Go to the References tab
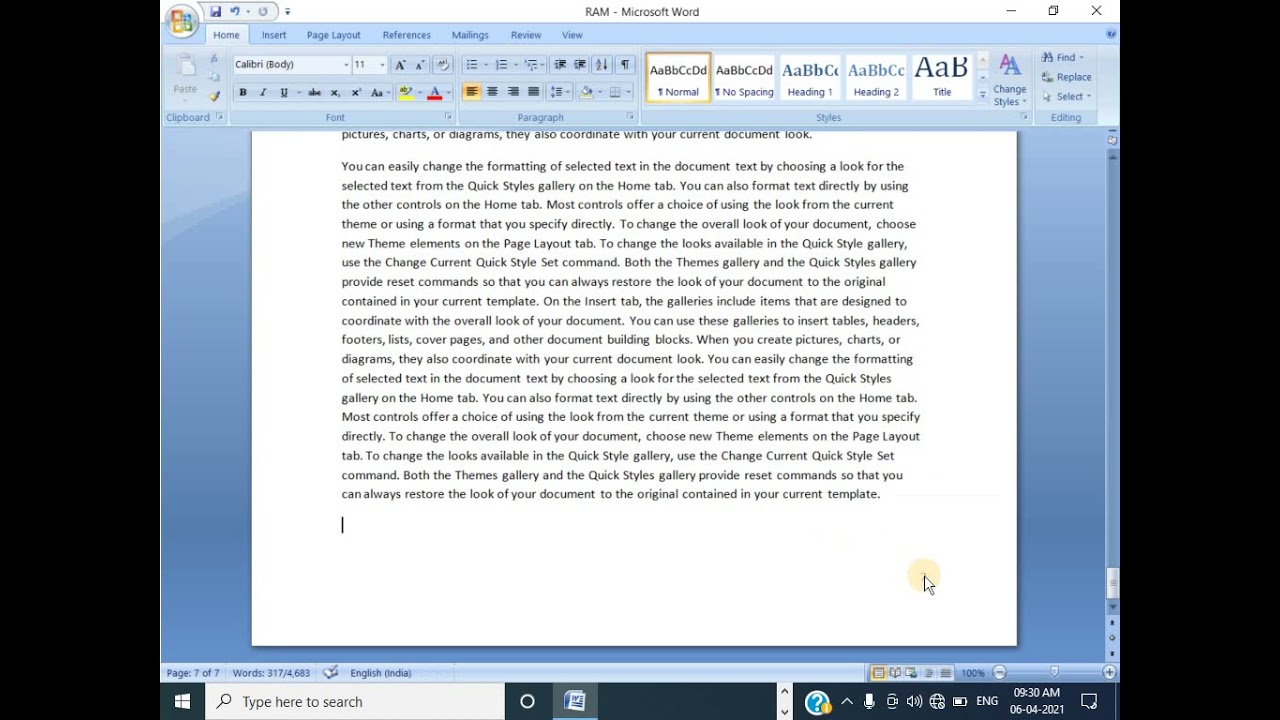Image resolution: width=1280 pixels, height=720 pixels. 406,35
